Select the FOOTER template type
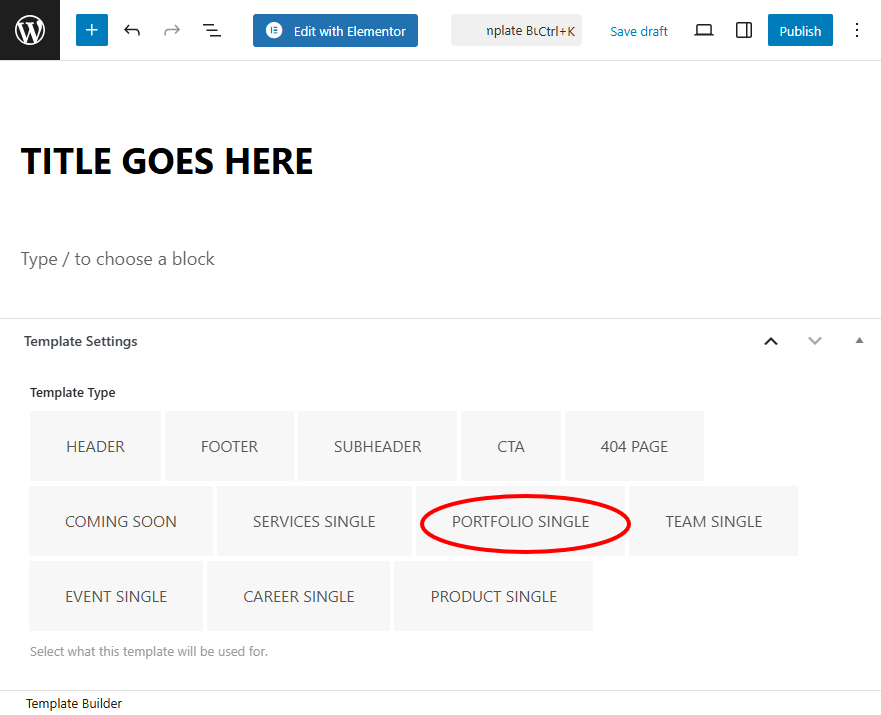Image resolution: width=881 pixels, height=715 pixels. point(229,446)
